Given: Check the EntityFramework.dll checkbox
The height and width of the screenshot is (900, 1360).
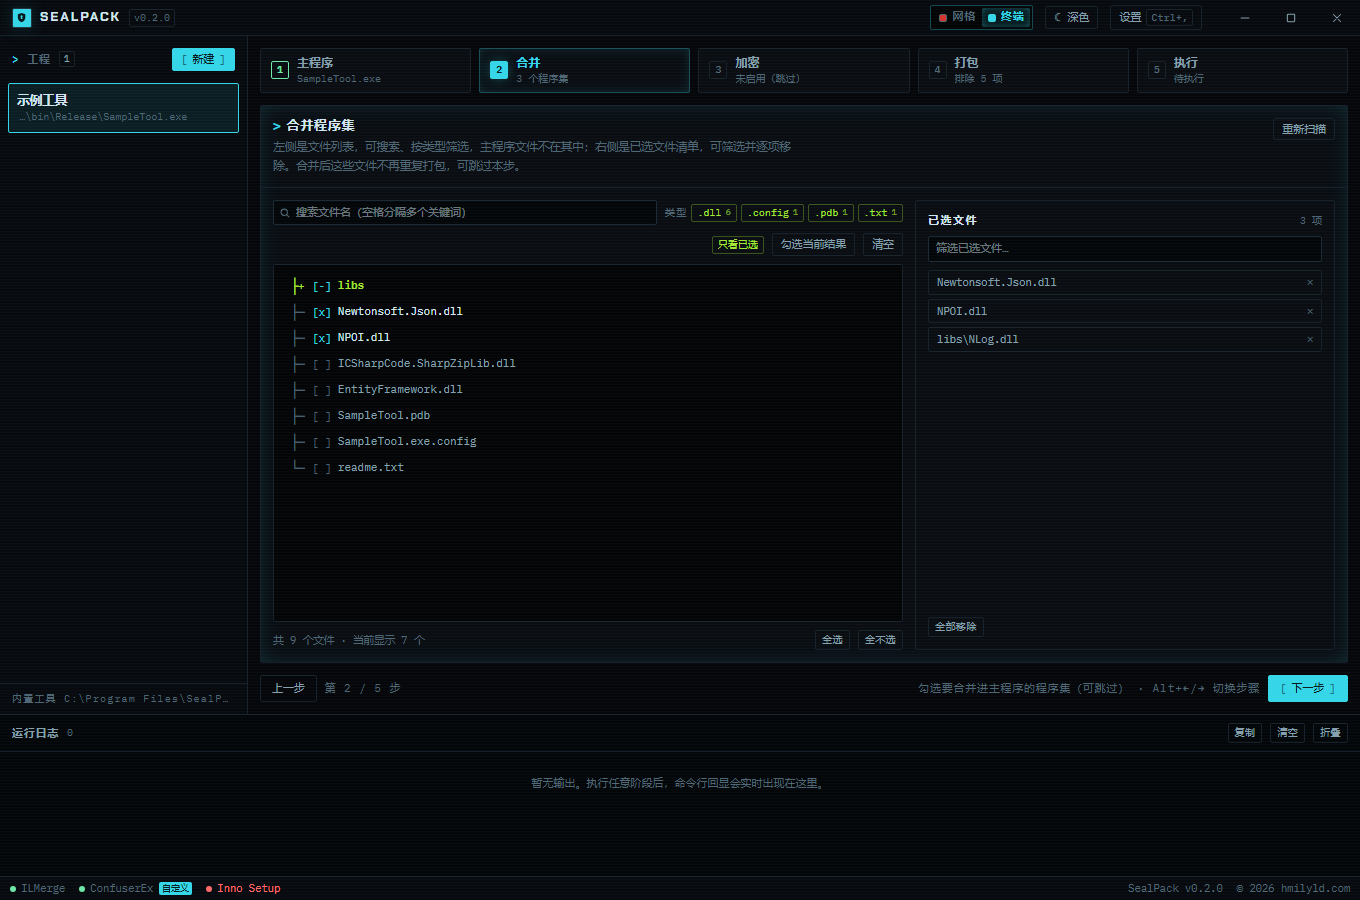Looking at the screenshot, I should coord(321,390).
